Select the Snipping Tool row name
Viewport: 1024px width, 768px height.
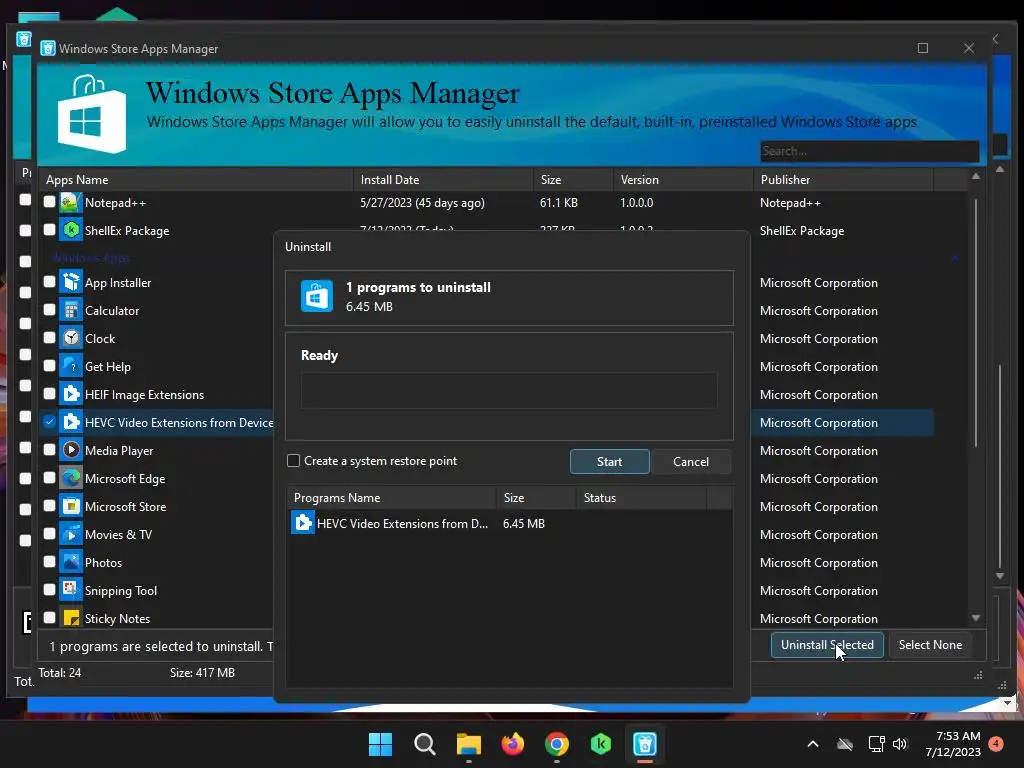[x=121, y=590]
